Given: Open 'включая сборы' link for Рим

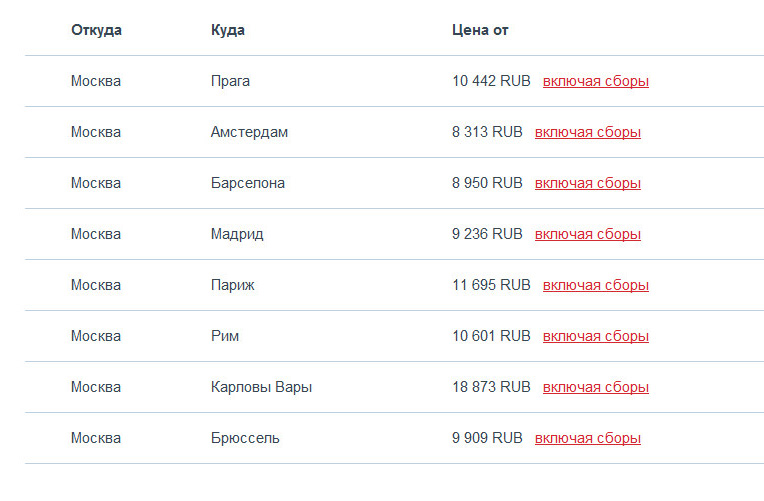Looking at the screenshot, I should [x=595, y=336].
